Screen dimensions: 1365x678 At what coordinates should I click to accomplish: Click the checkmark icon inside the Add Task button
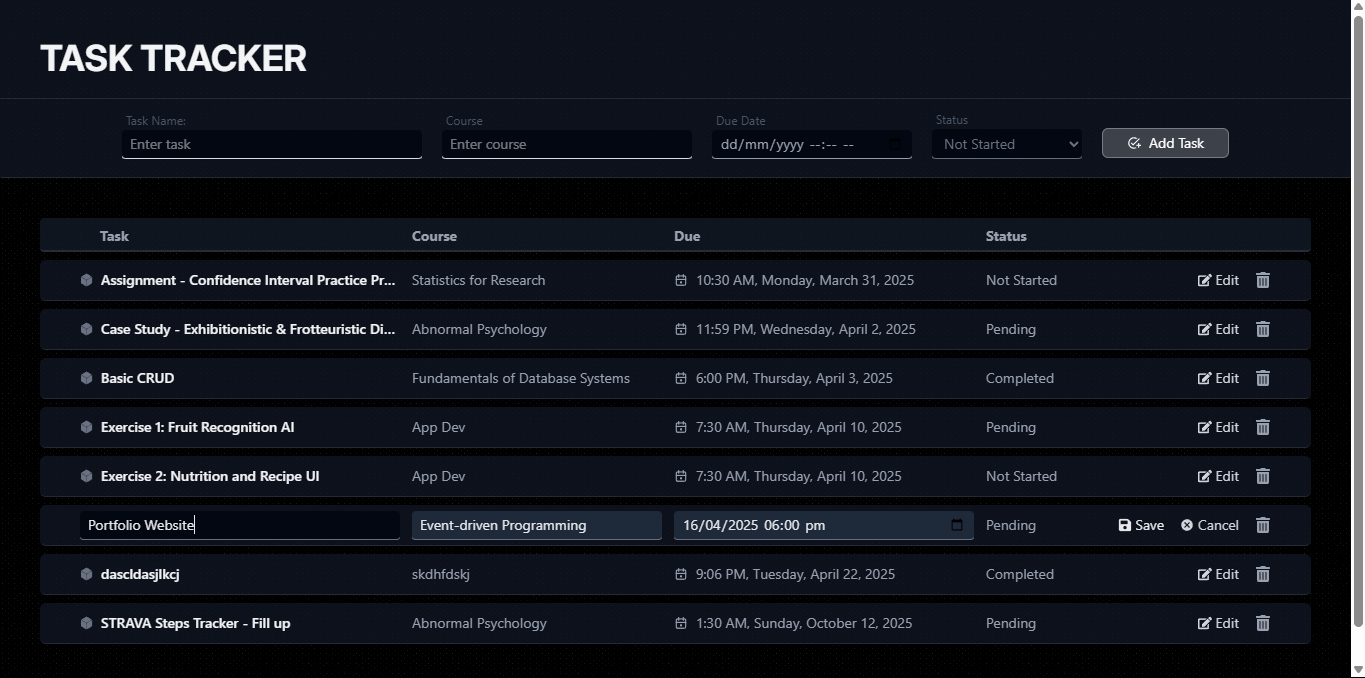(x=1134, y=143)
